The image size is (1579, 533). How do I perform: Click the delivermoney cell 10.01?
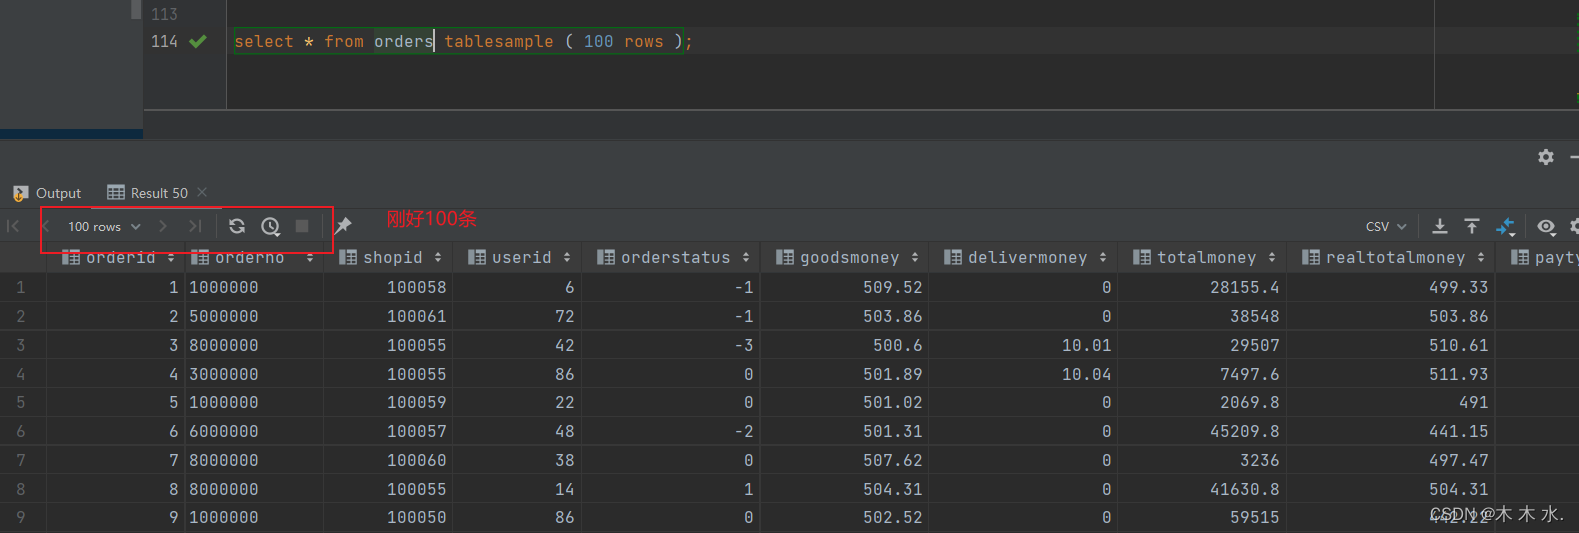[x=1024, y=345]
